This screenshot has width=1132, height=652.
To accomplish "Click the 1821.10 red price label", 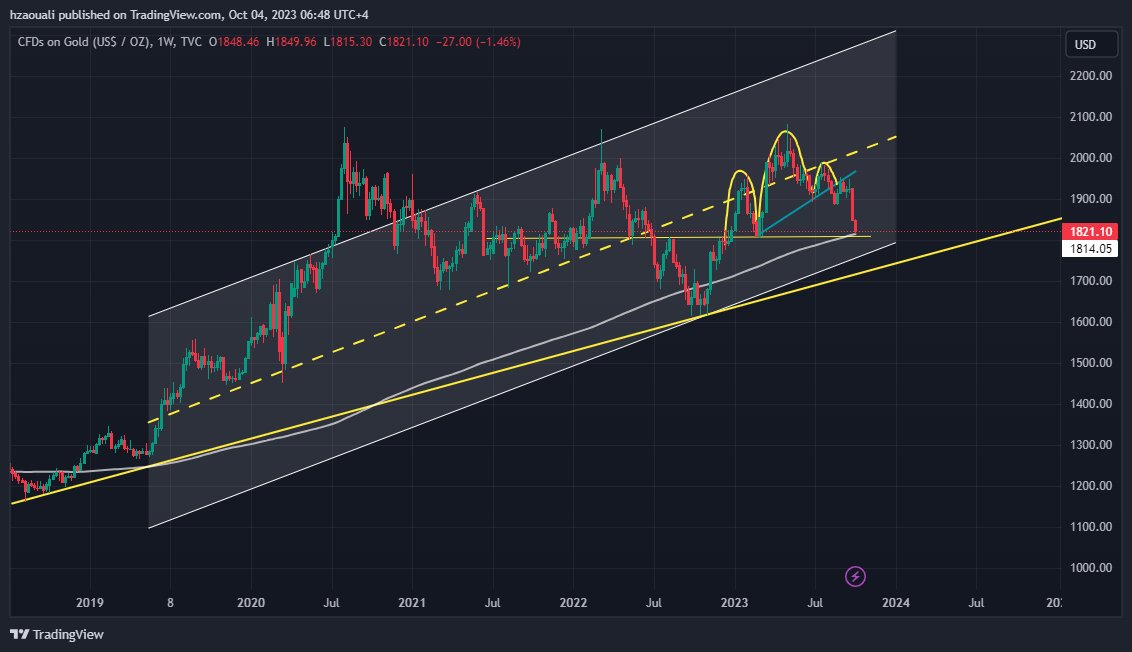I will coord(1089,231).
